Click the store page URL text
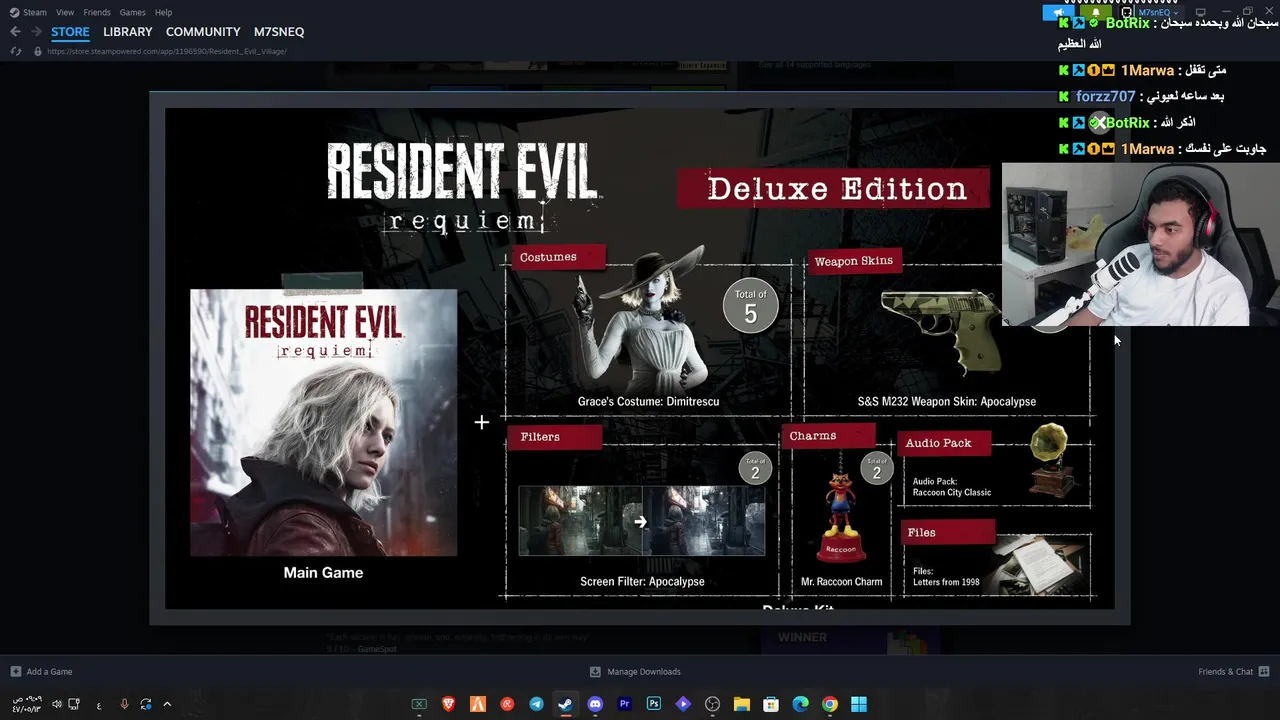This screenshot has height=720, width=1280. click(167, 51)
